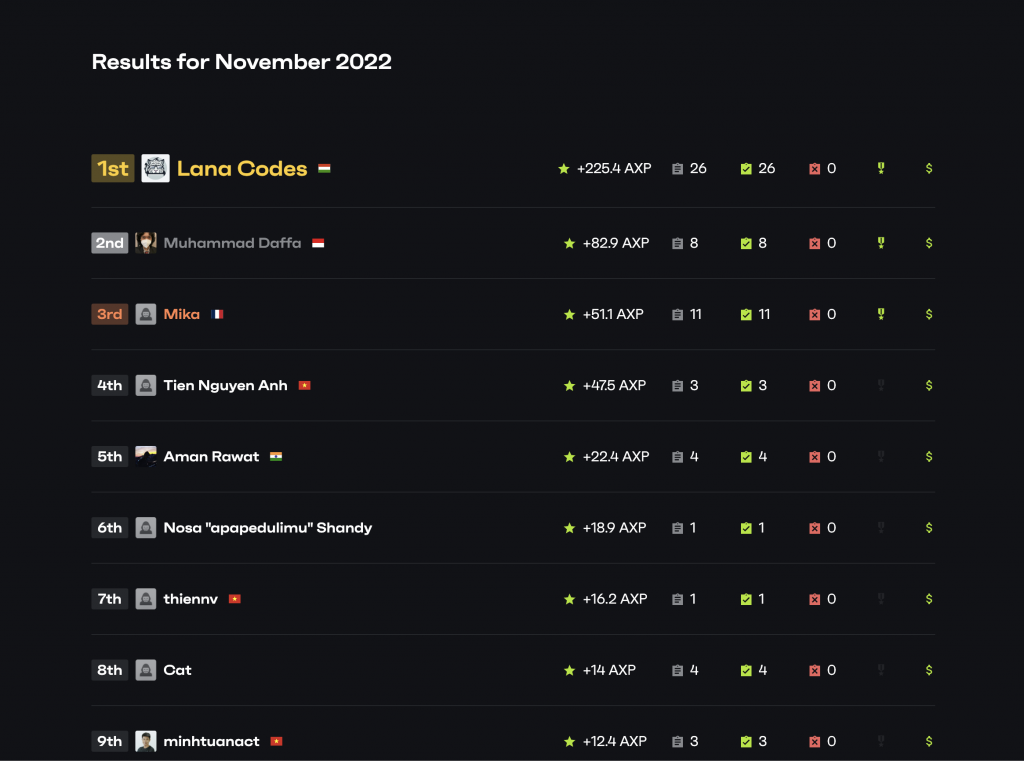Click Muhammad Daffa's trophy icon
This screenshot has height=761, width=1024.
pyautogui.click(x=881, y=243)
